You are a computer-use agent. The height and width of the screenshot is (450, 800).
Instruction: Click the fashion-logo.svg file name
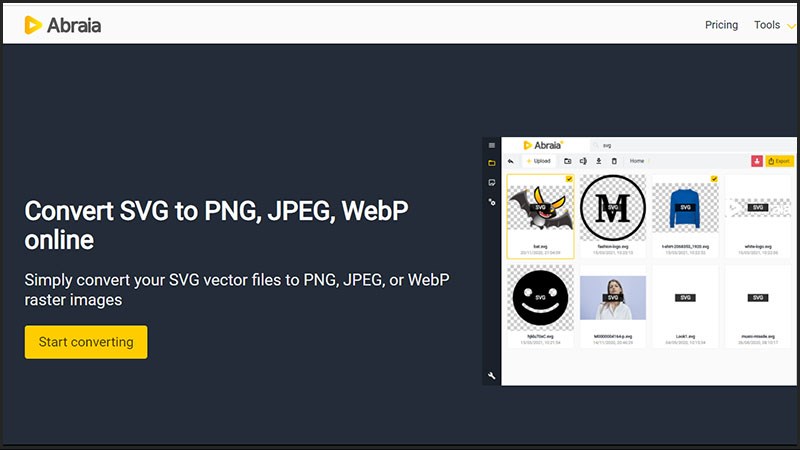coord(613,246)
